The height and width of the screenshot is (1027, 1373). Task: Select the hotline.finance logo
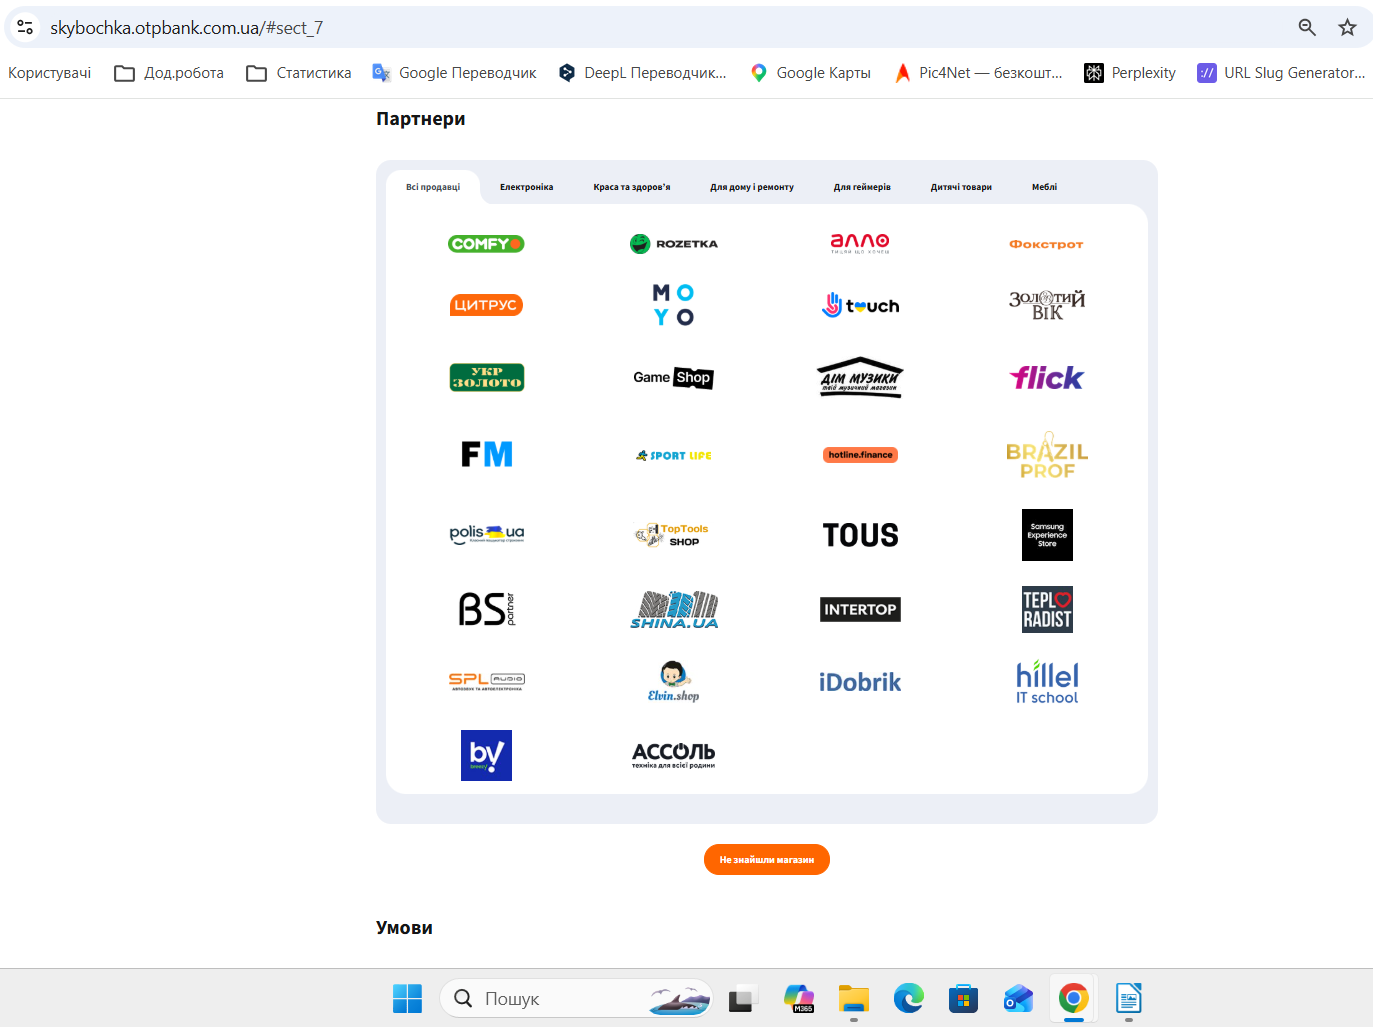[x=860, y=455]
